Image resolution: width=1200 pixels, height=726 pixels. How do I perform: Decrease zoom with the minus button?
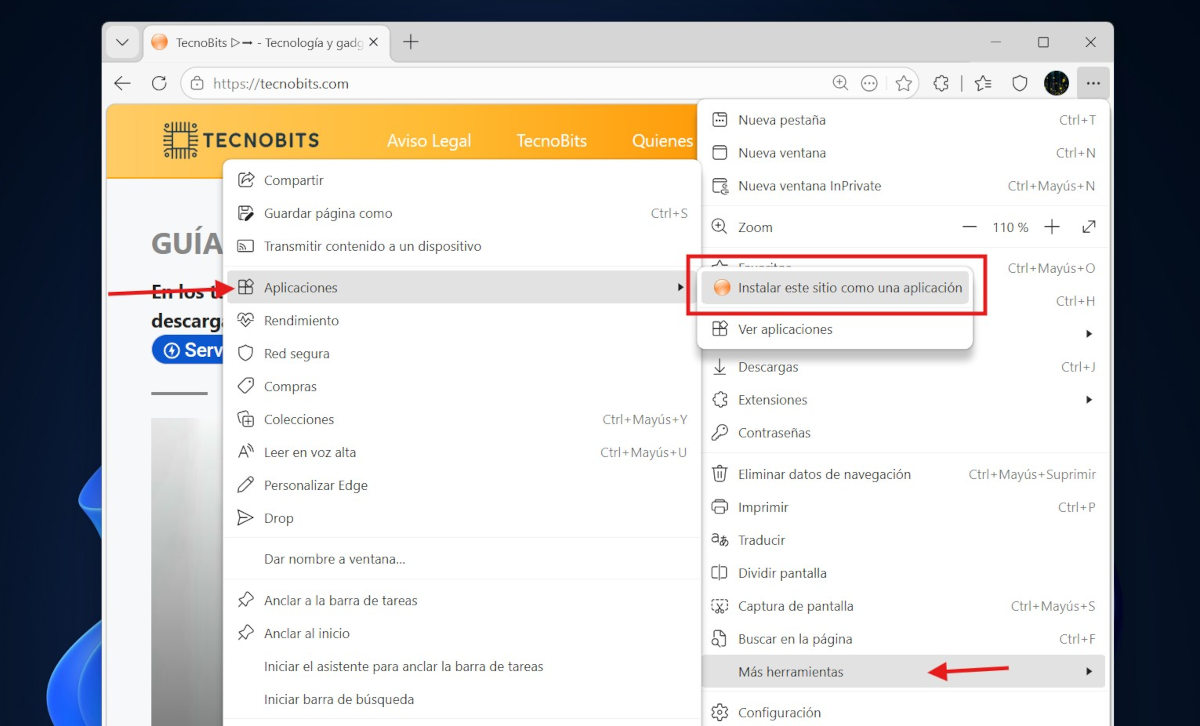point(969,227)
